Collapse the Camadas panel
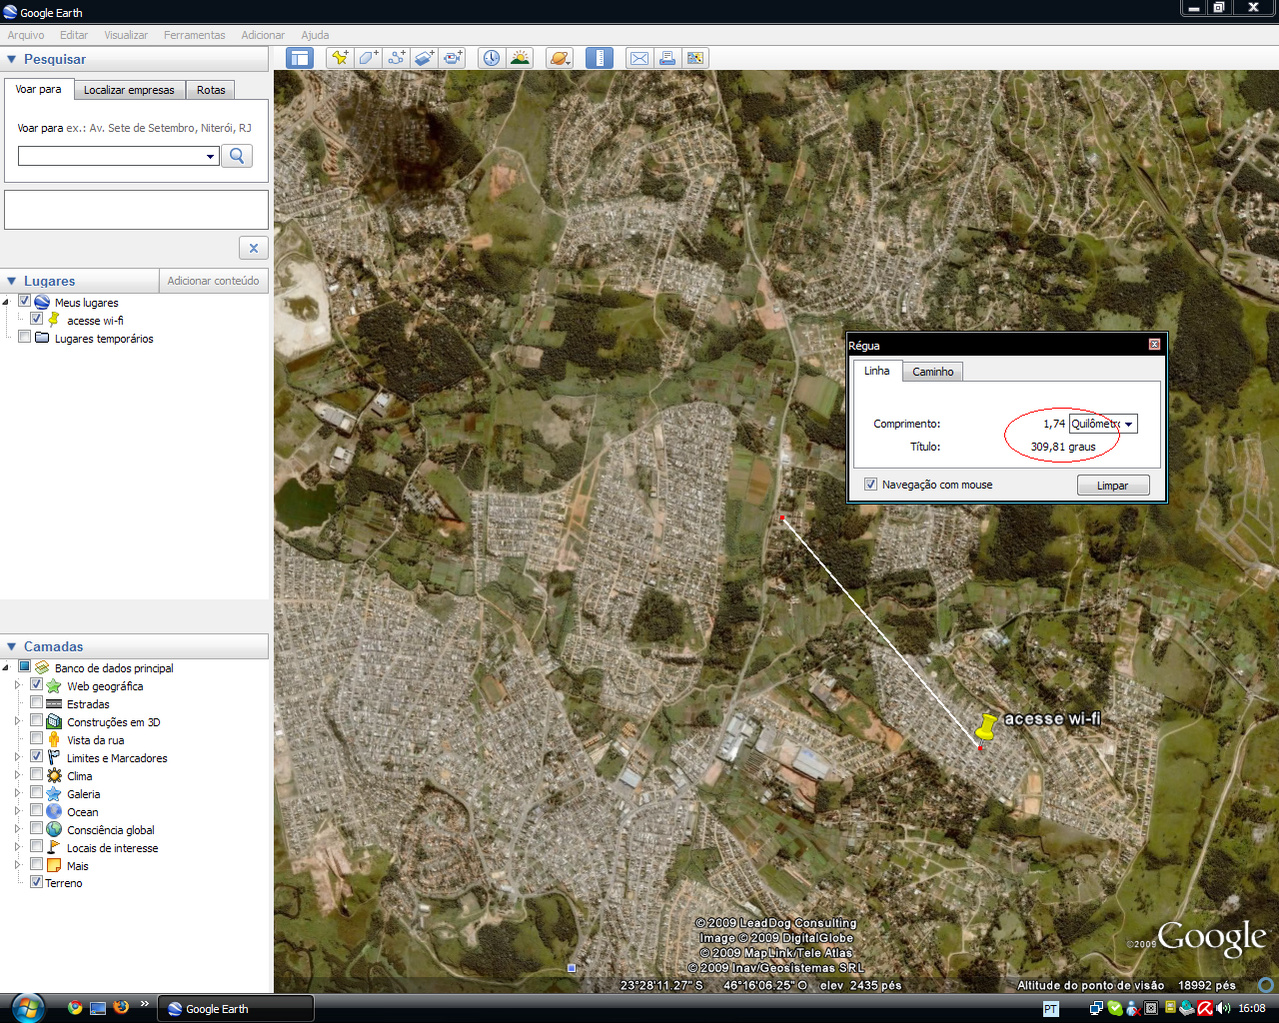 (12, 647)
